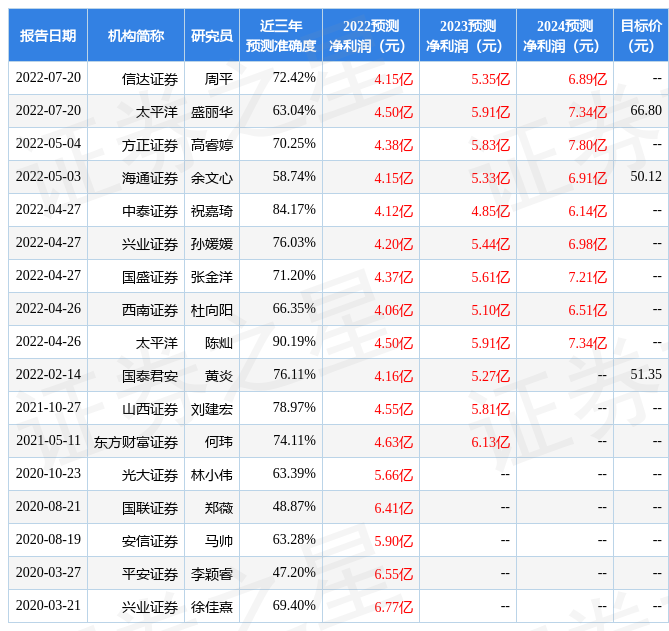
Task: Click target price 66.80
Action: (646, 110)
